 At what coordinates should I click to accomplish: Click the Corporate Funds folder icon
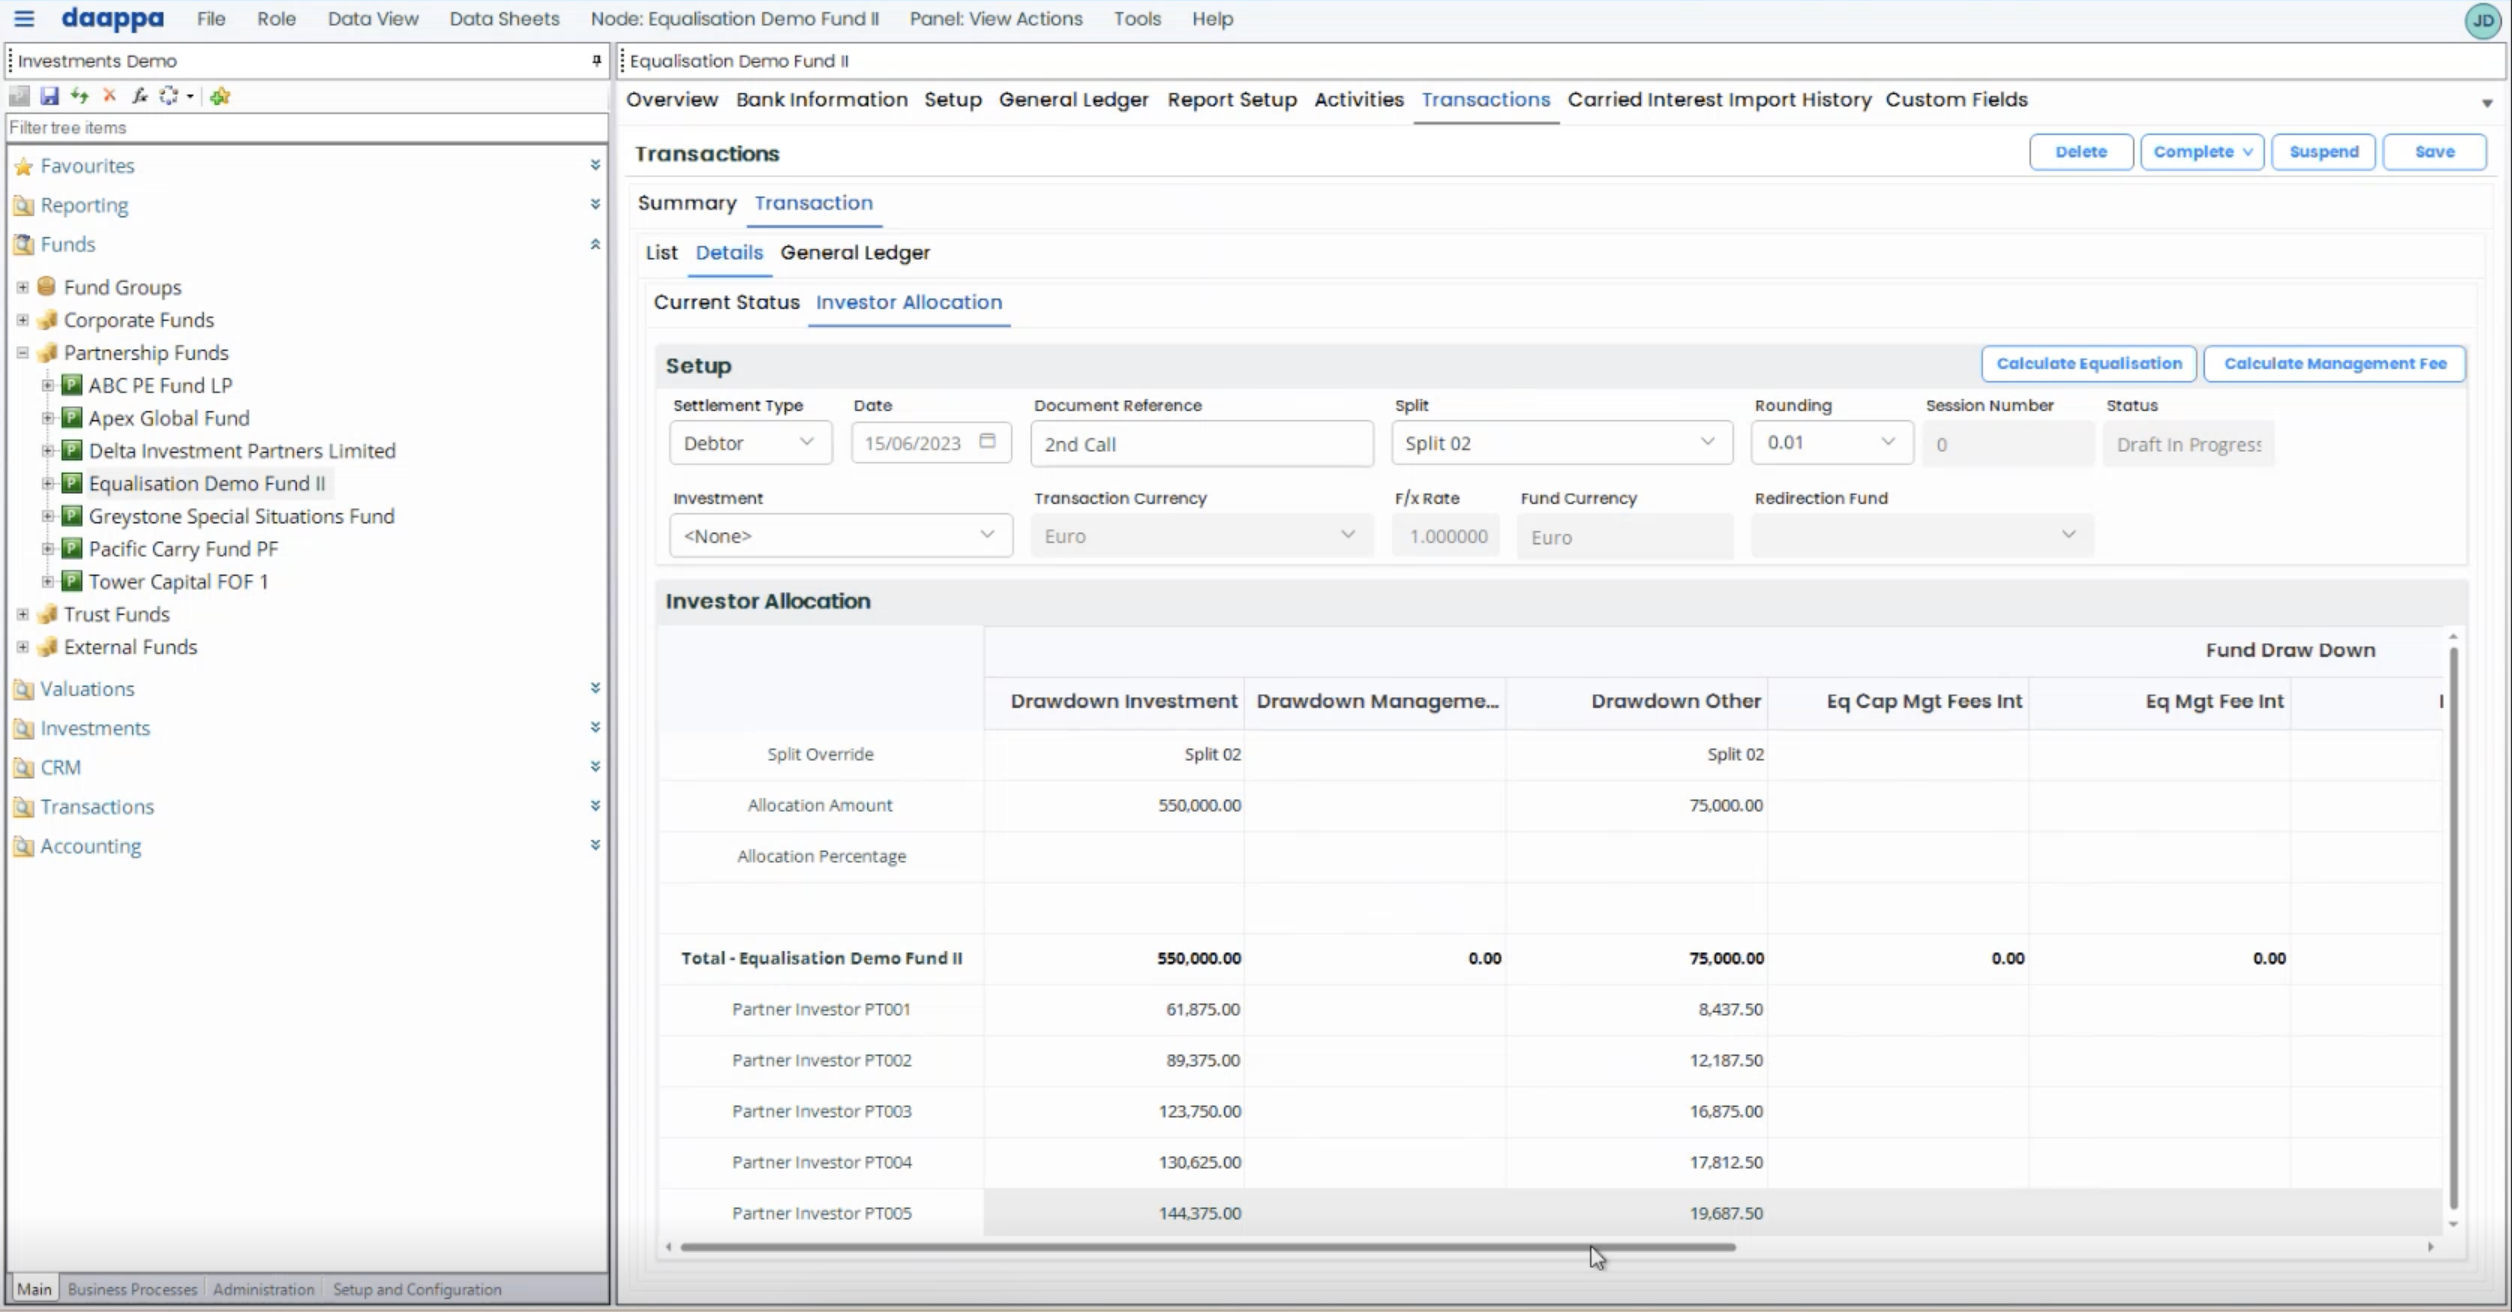[47, 320]
